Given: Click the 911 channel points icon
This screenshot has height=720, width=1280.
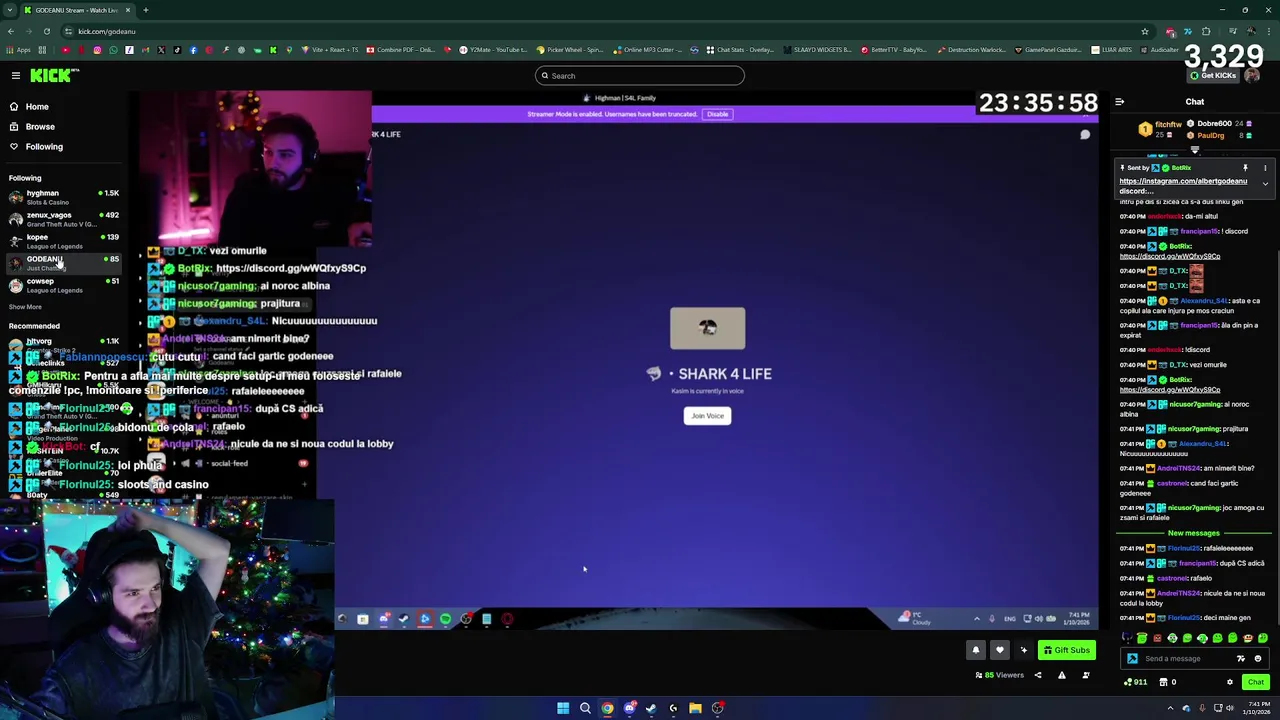Looking at the screenshot, I should tap(1134, 682).
